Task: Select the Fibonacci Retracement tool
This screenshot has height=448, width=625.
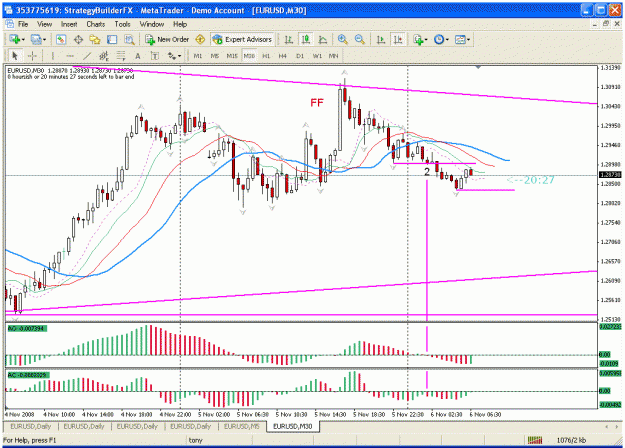Action: coord(121,56)
